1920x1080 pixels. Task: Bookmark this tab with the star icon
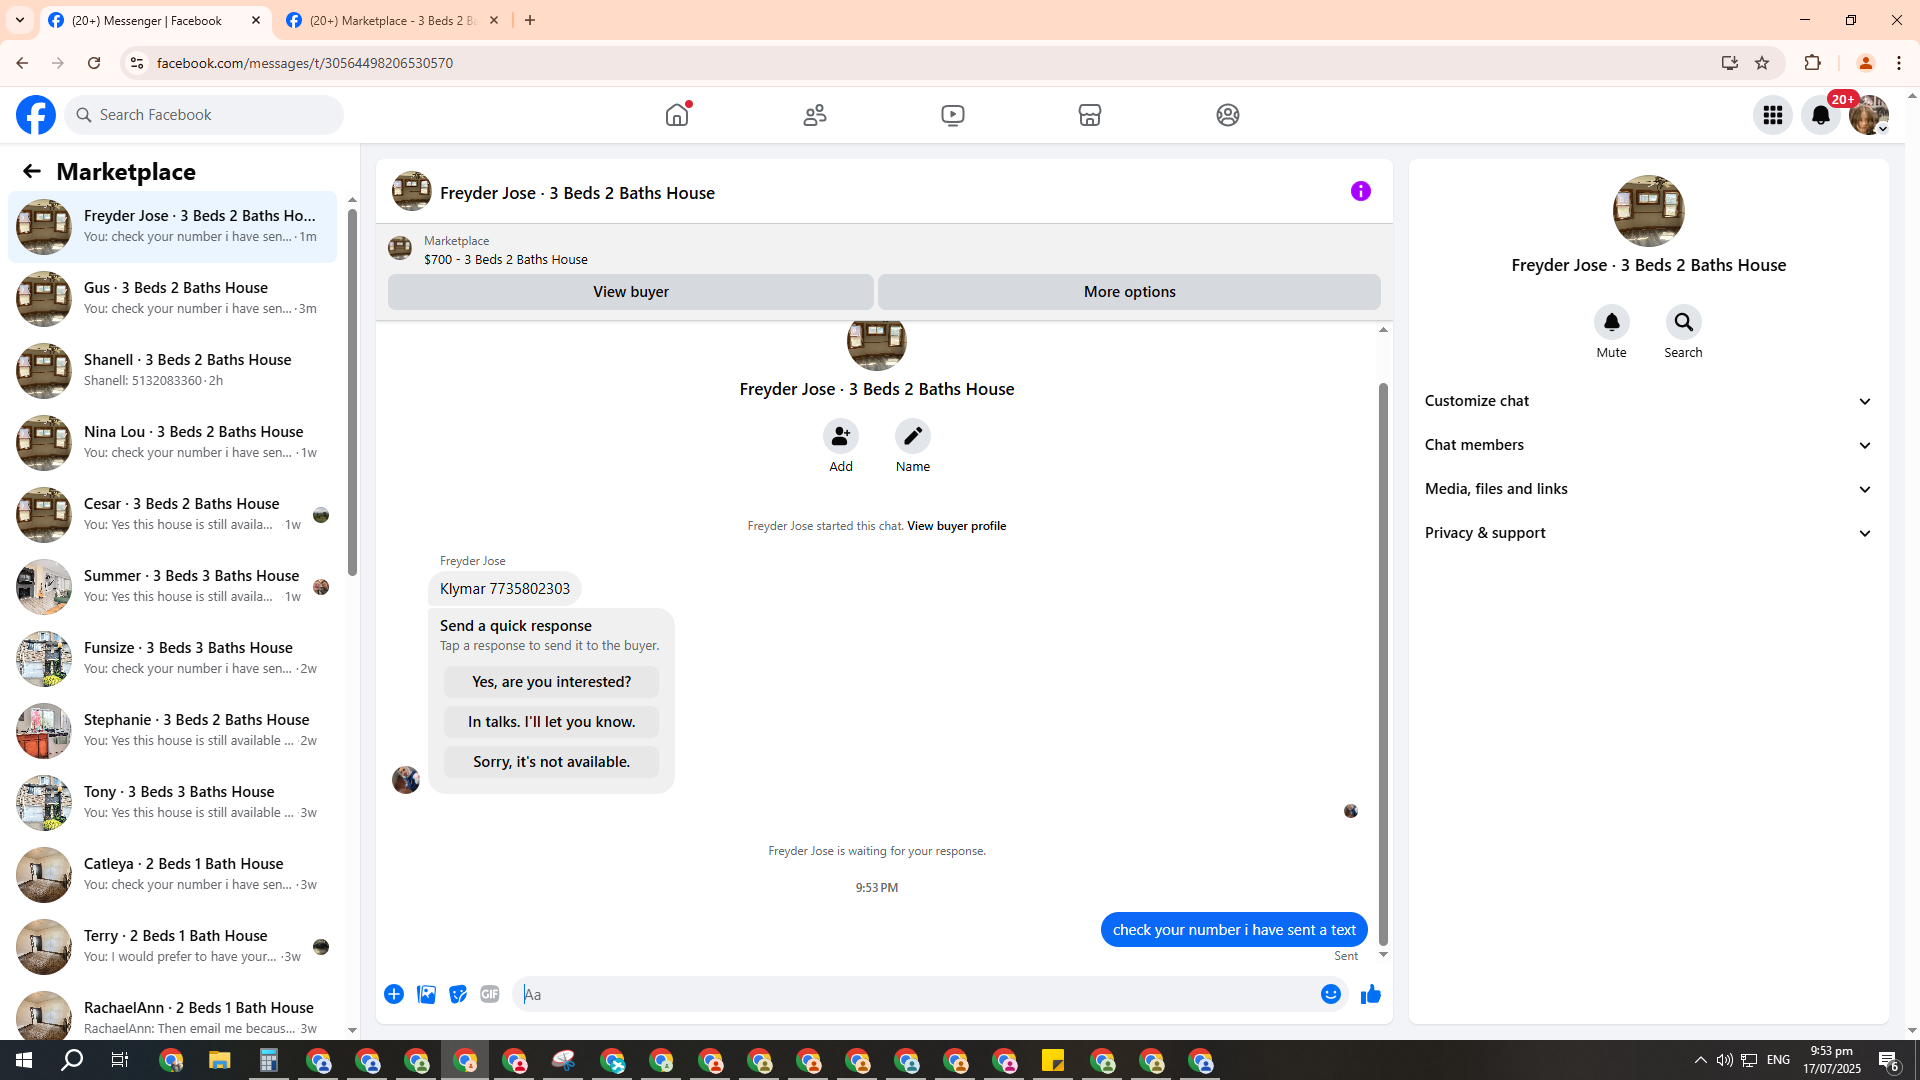pos(1762,63)
